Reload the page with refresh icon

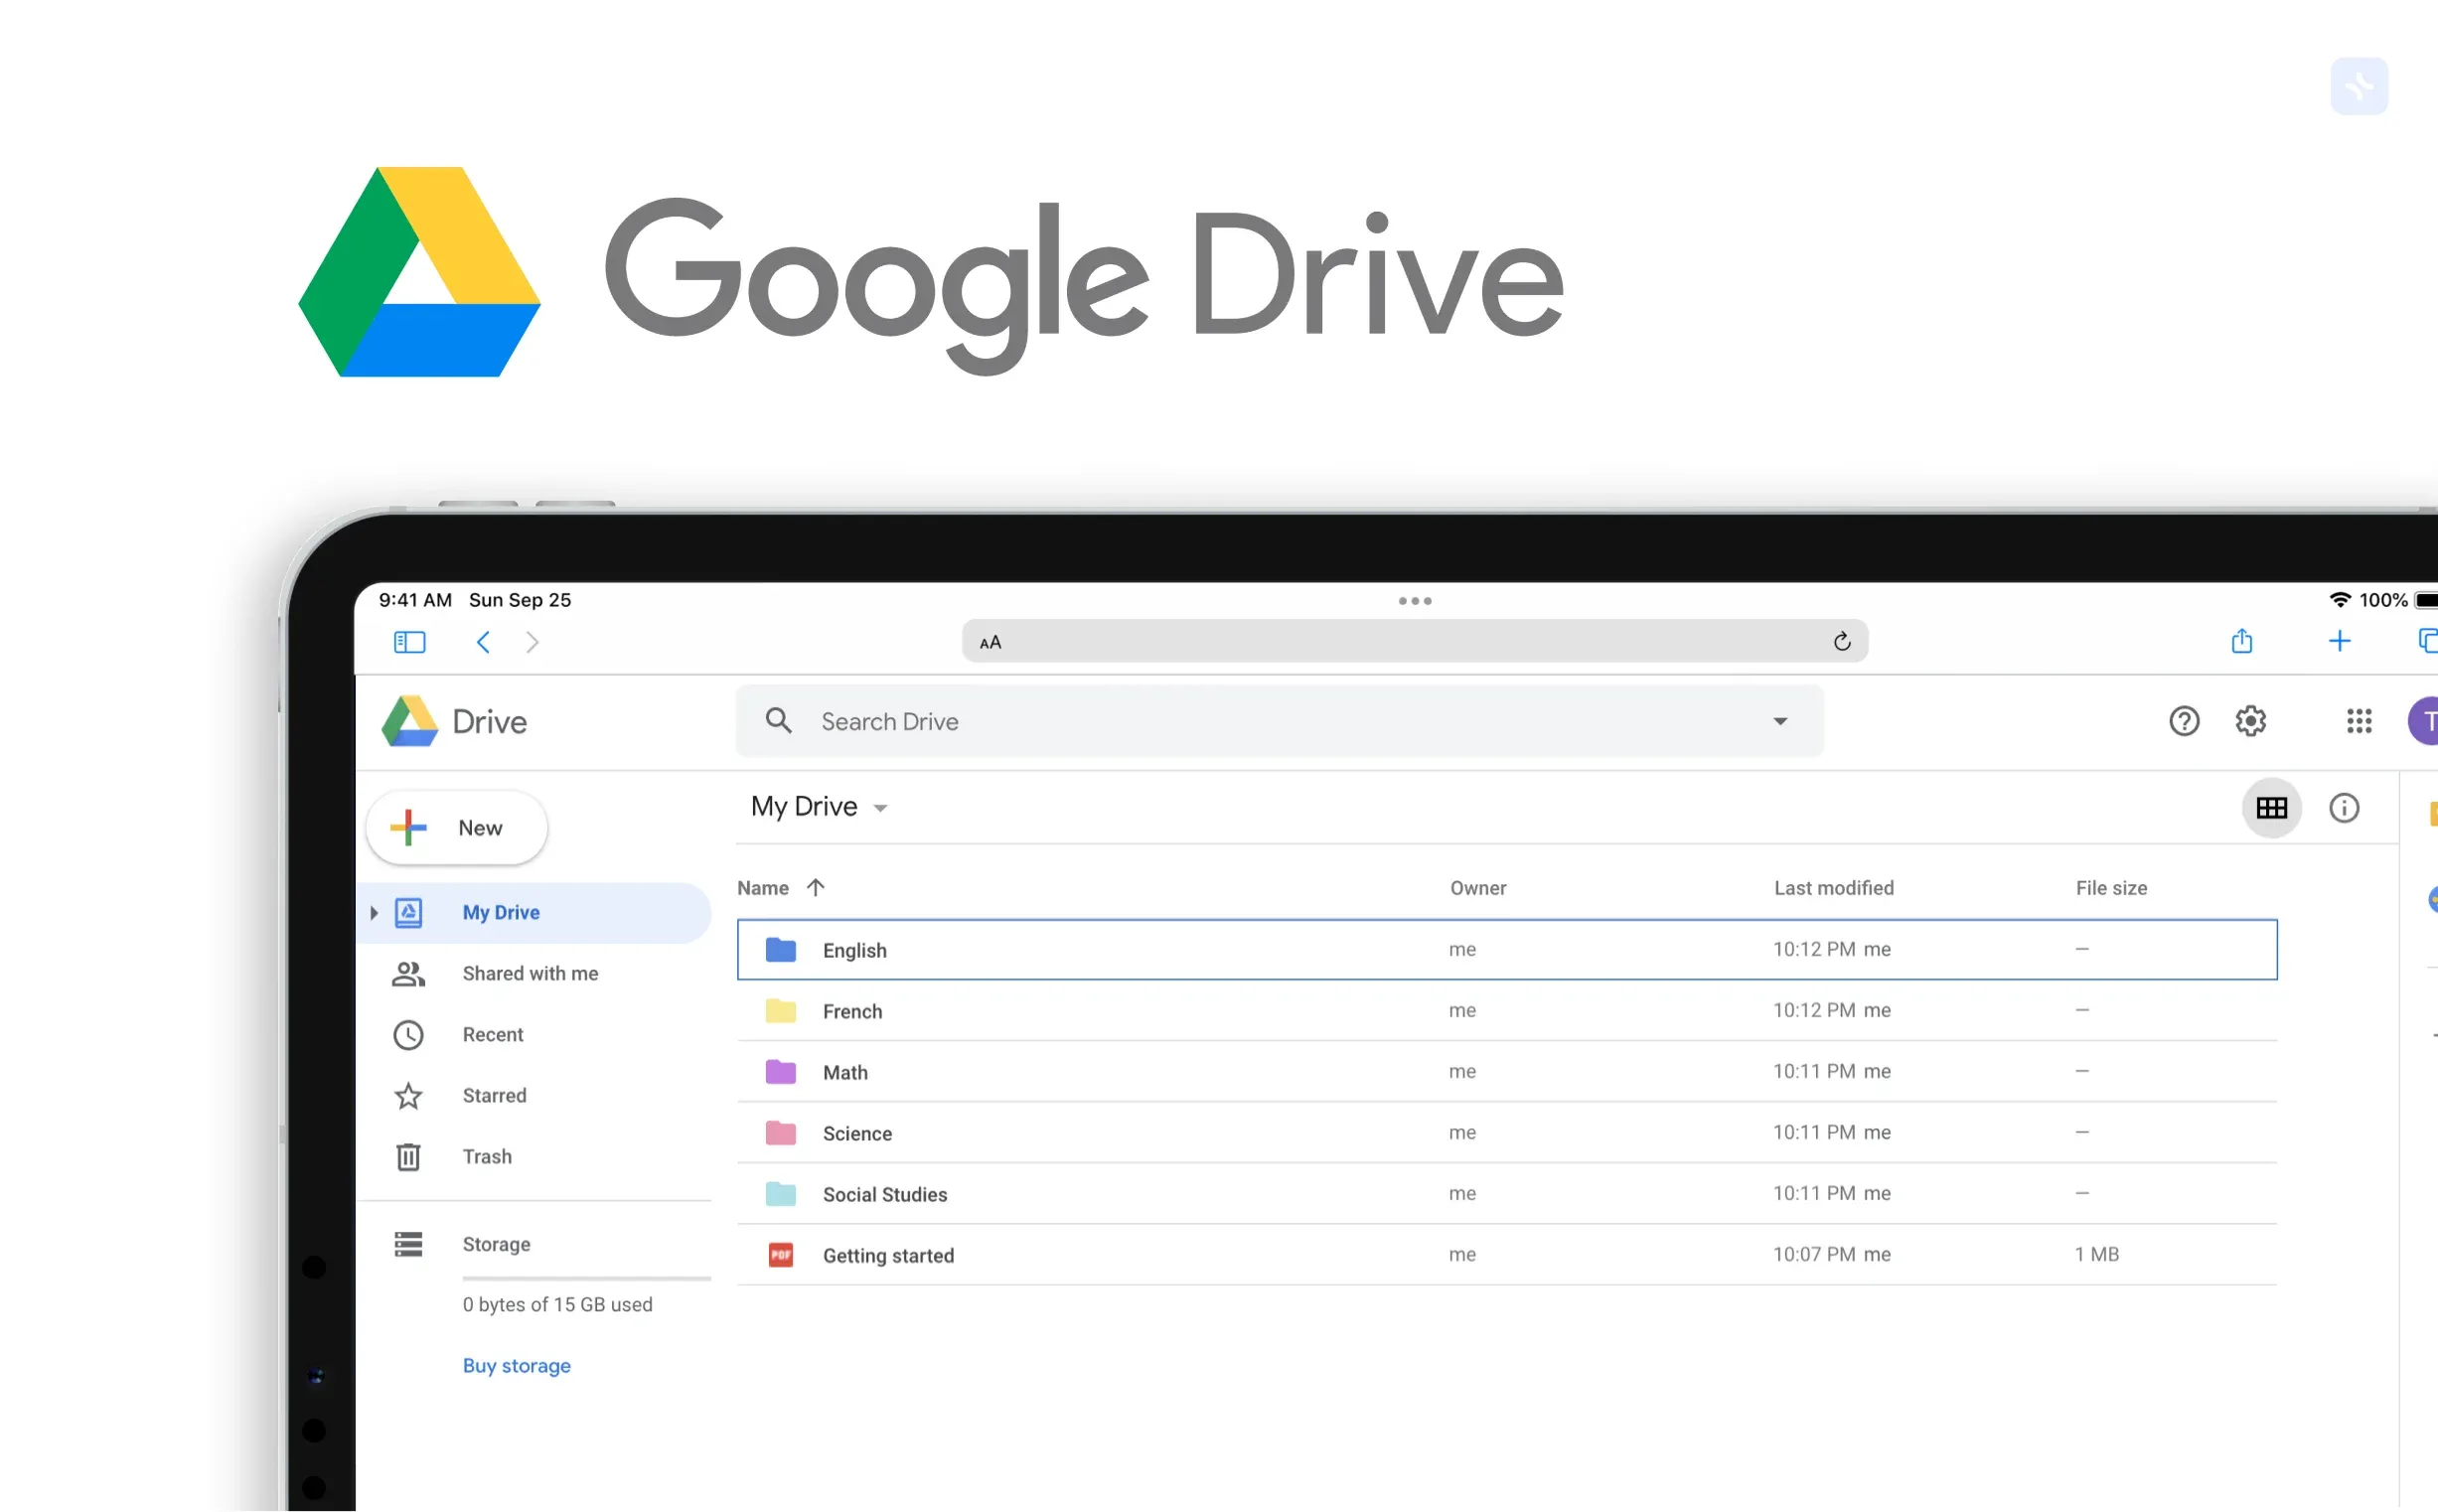click(1841, 641)
